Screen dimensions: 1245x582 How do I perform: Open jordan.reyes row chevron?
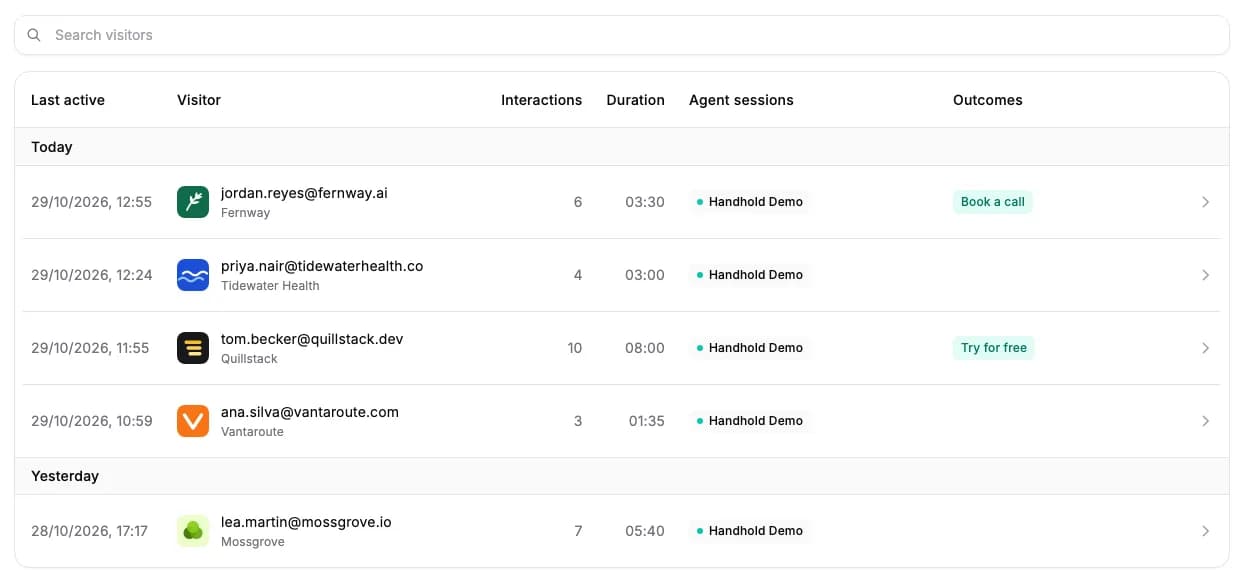pyautogui.click(x=1205, y=202)
